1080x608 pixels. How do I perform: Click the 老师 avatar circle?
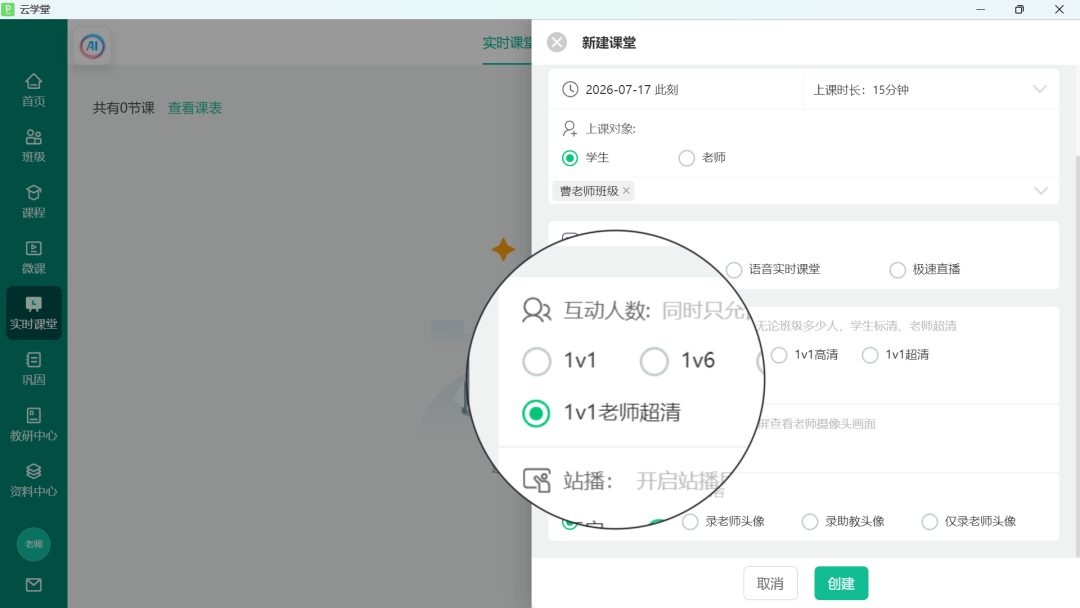coord(33,544)
